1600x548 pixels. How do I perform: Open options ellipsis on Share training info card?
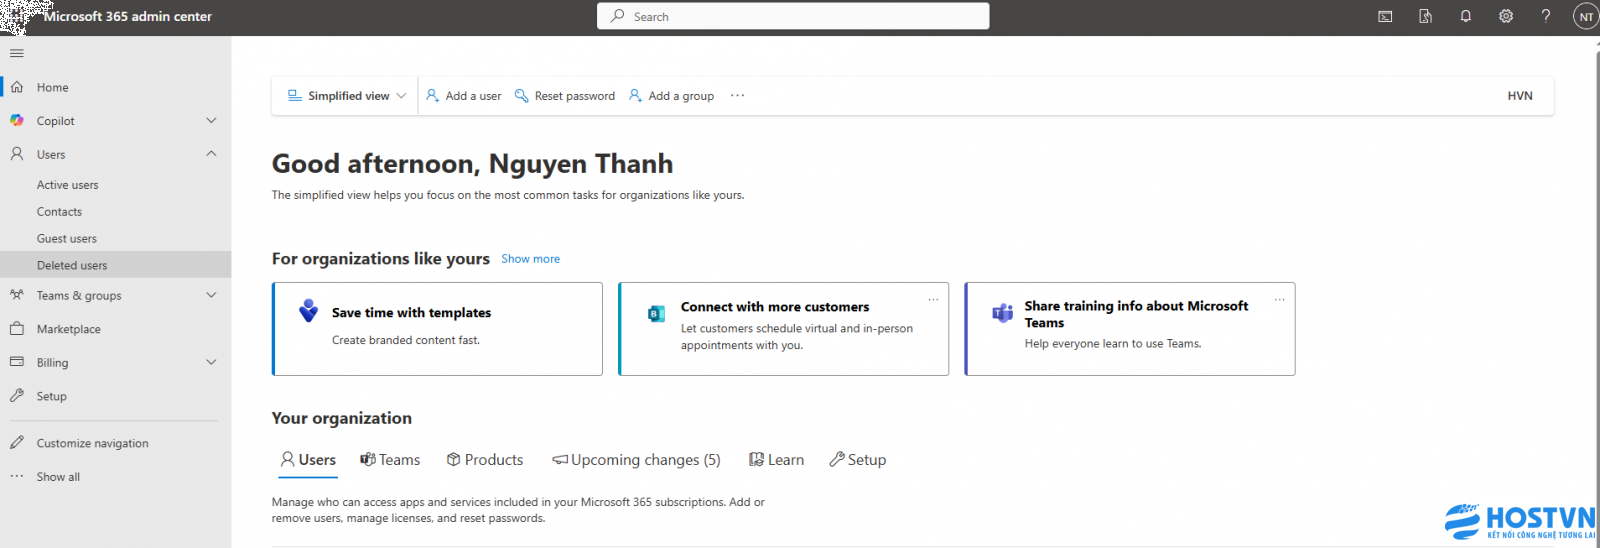coord(1279,299)
